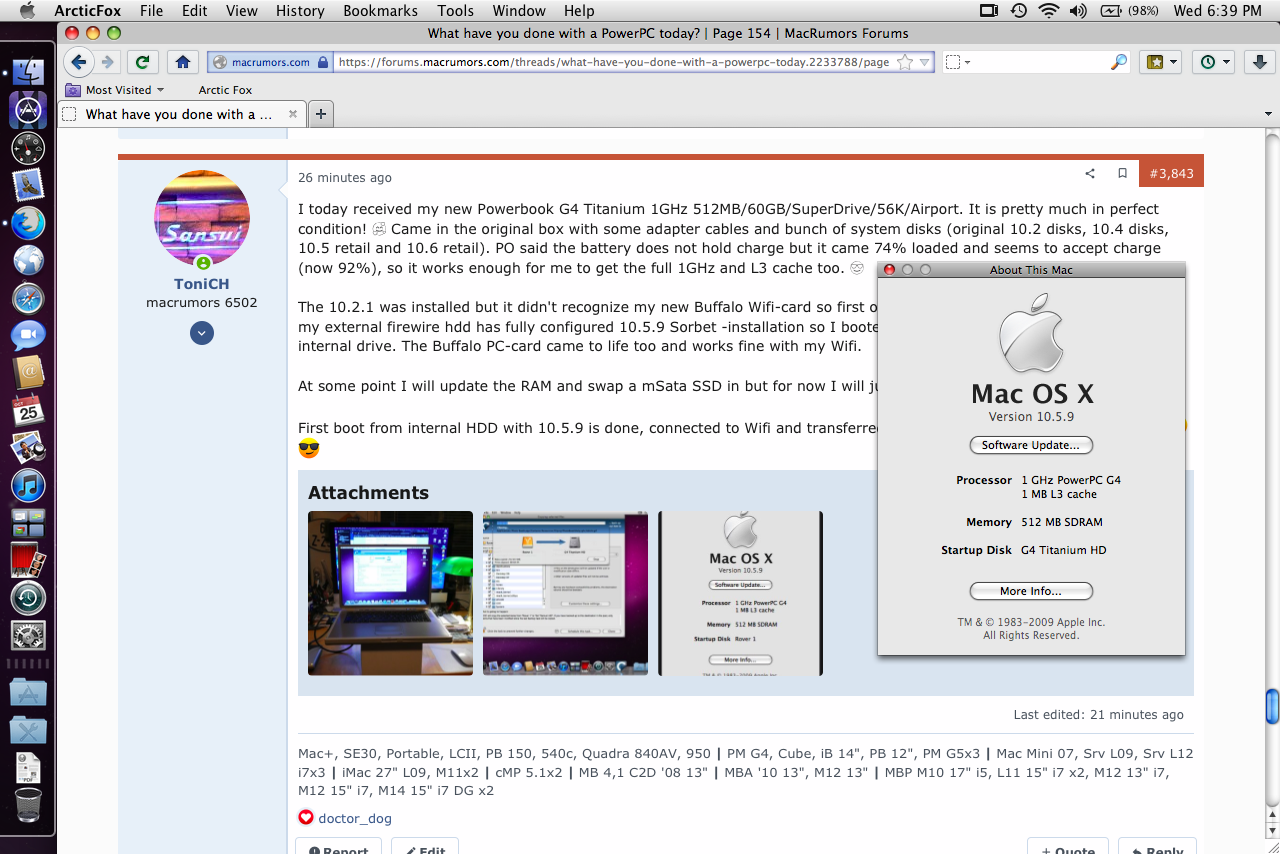Expand the URL bar history dropdown arrow

click(x=925, y=62)
